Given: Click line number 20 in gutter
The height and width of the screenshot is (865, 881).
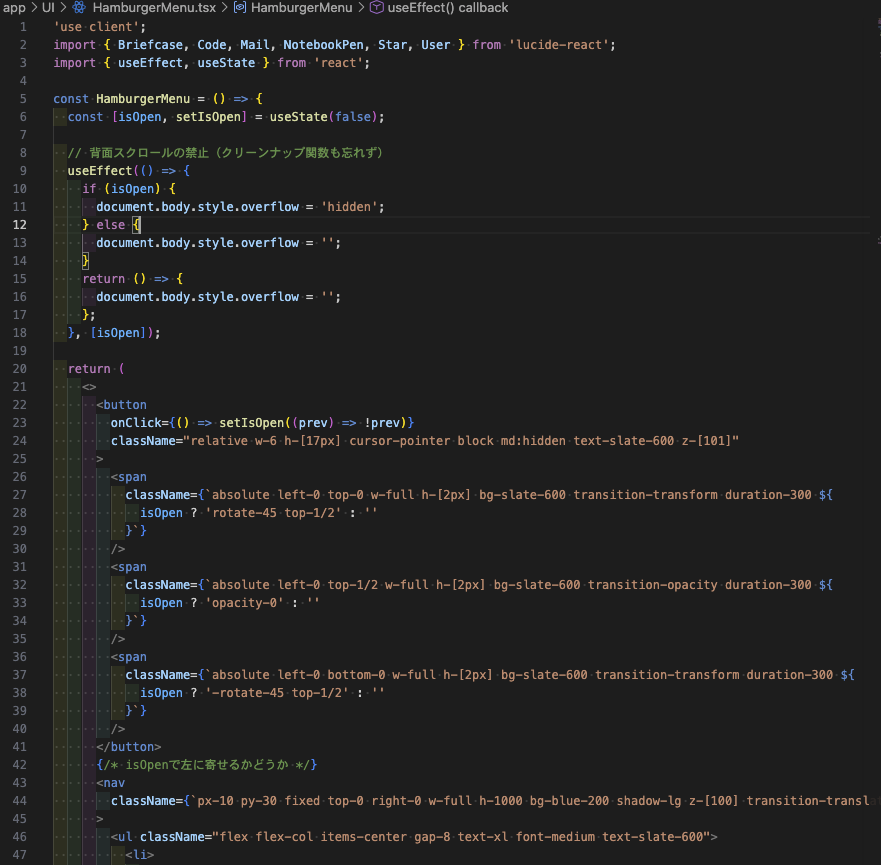Looking at the screenshot, I should coord(20,368).
